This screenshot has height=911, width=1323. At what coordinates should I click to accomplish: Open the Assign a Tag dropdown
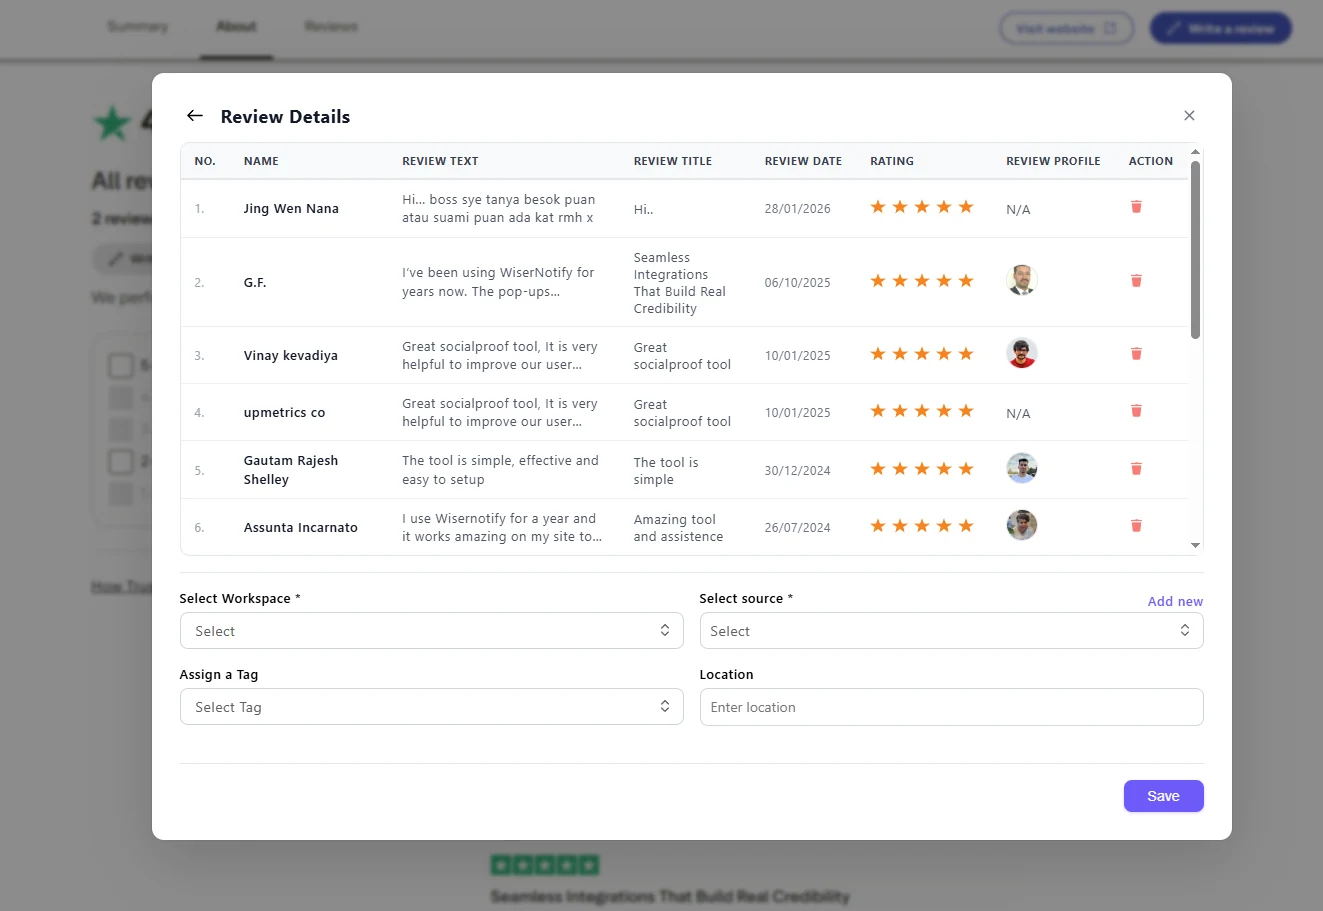tap(431, 707)
